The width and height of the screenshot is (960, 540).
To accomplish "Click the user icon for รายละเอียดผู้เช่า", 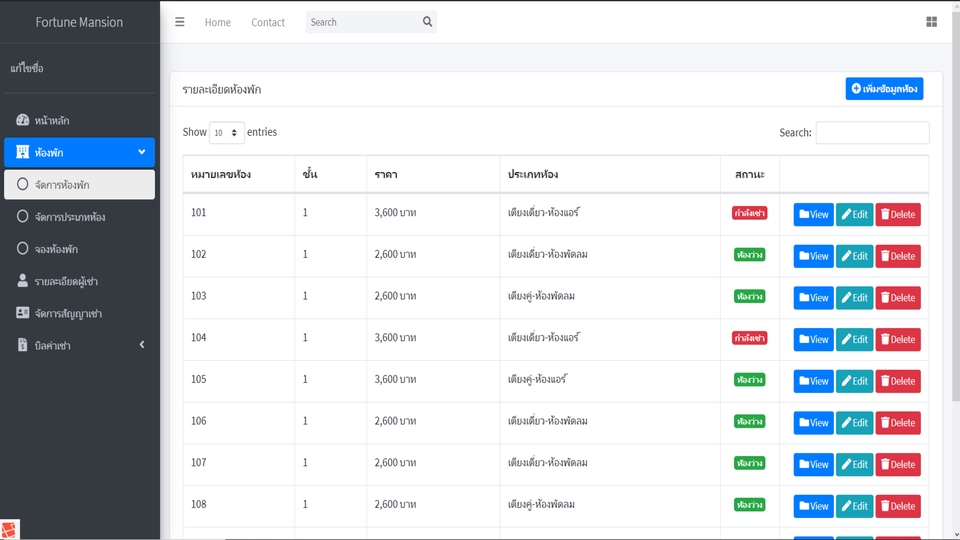I will tap(23, 280).
